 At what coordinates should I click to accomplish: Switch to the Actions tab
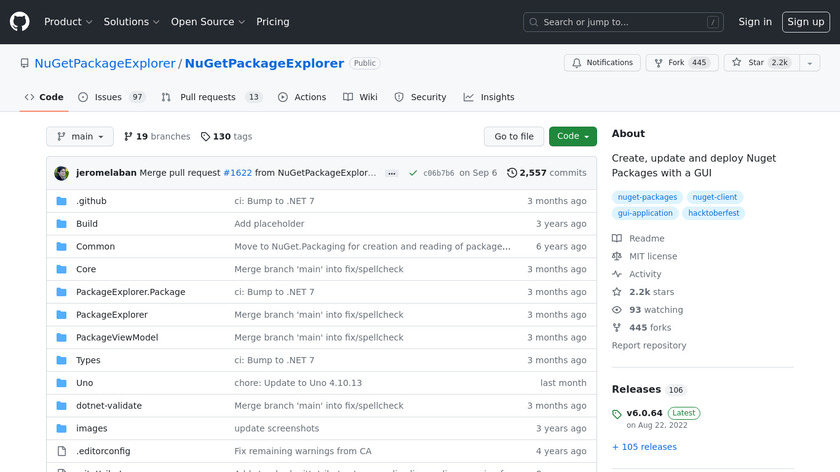tap(302, 97)
